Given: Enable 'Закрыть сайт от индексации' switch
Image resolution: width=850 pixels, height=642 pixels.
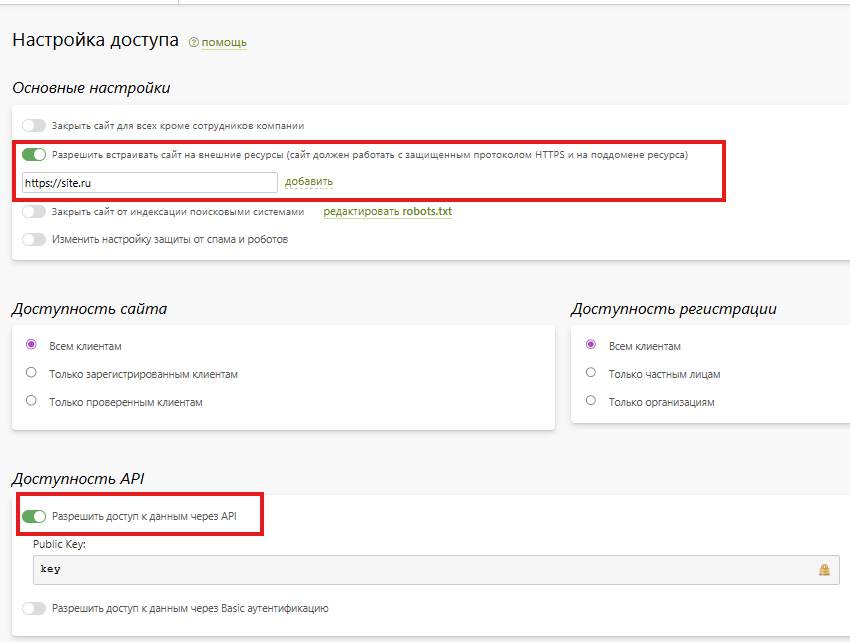Looking at the screenshot, I should click(x=34, y=212).
